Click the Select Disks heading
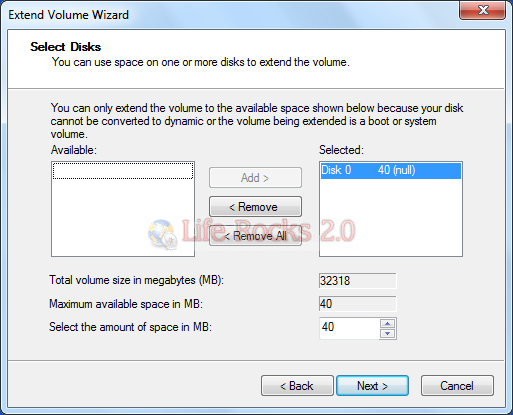Image resolution: width=513 pixels, height=415 pixels. click(66, 47)
